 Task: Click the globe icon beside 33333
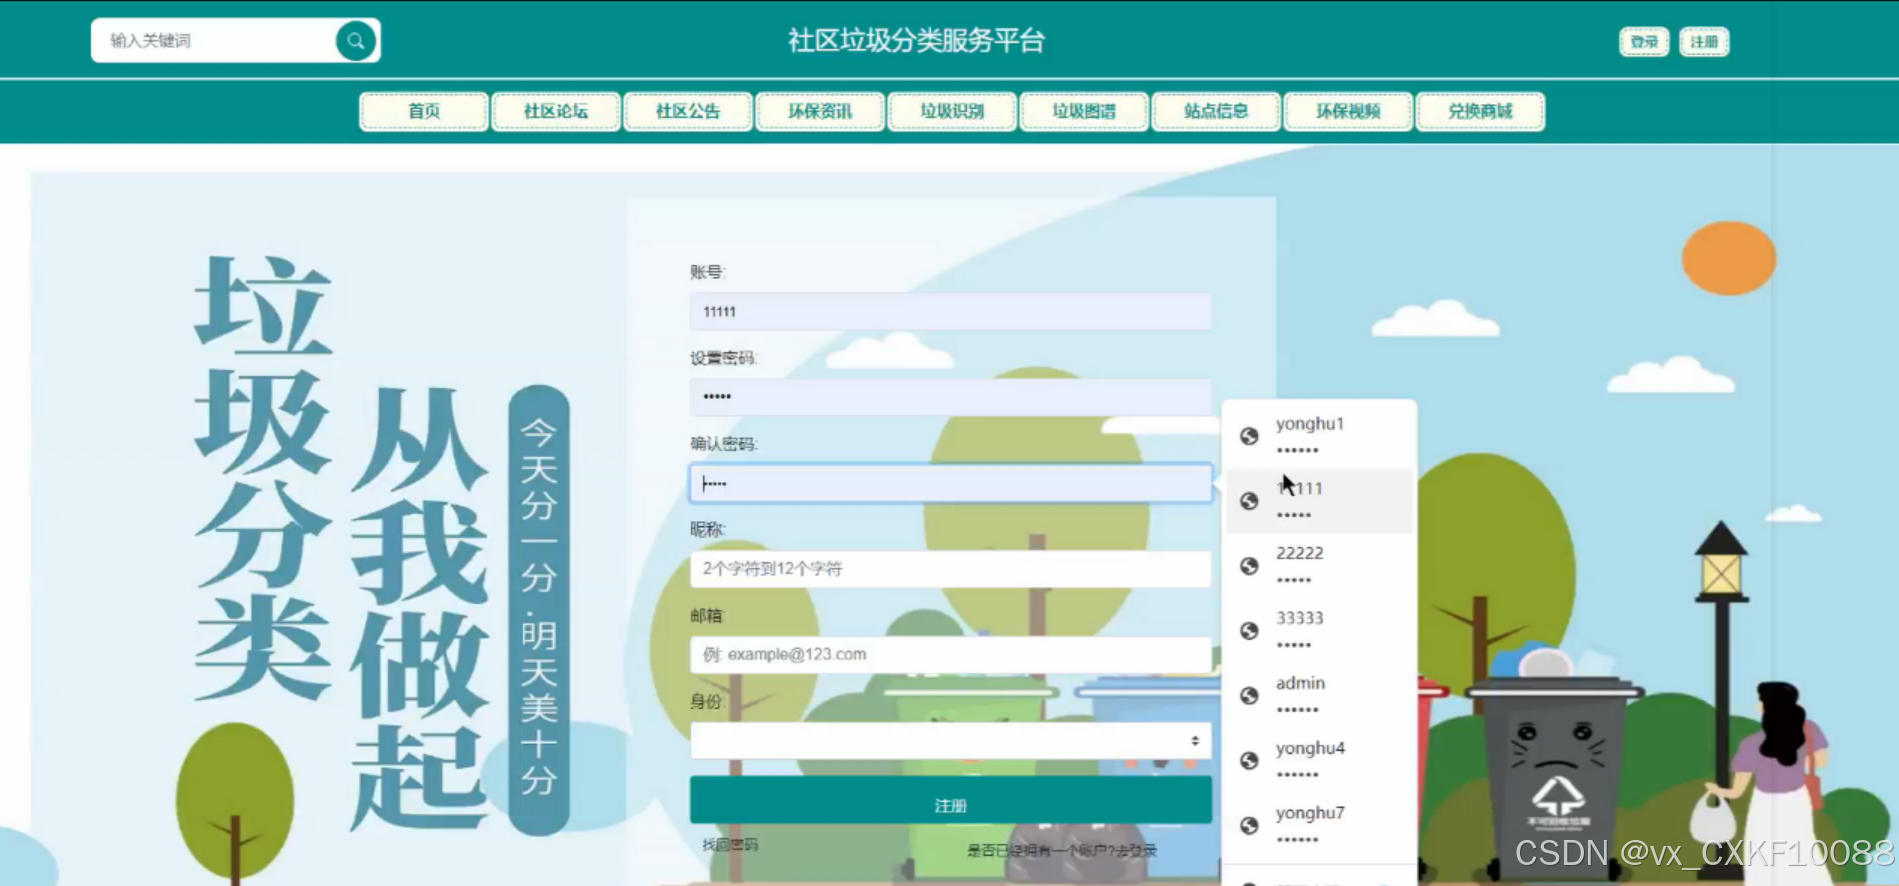1249,631
